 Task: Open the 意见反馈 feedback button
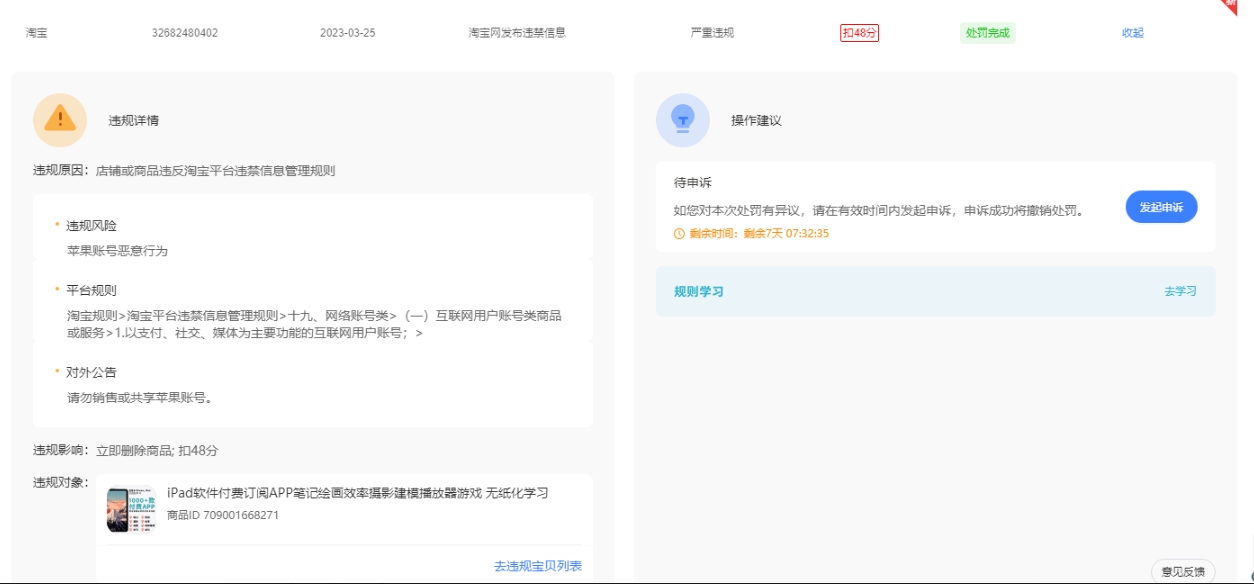1183,572
